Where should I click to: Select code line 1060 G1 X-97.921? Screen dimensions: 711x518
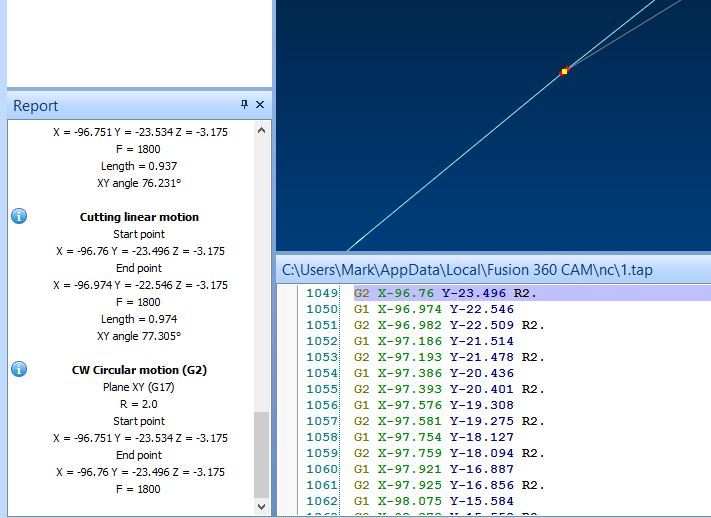(433, 469)
